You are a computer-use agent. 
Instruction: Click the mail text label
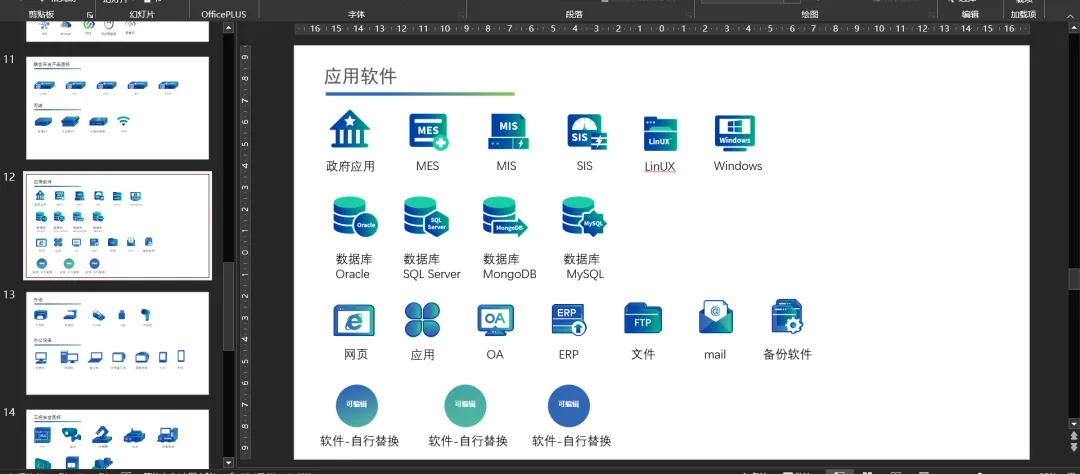(x=715, y=355)
